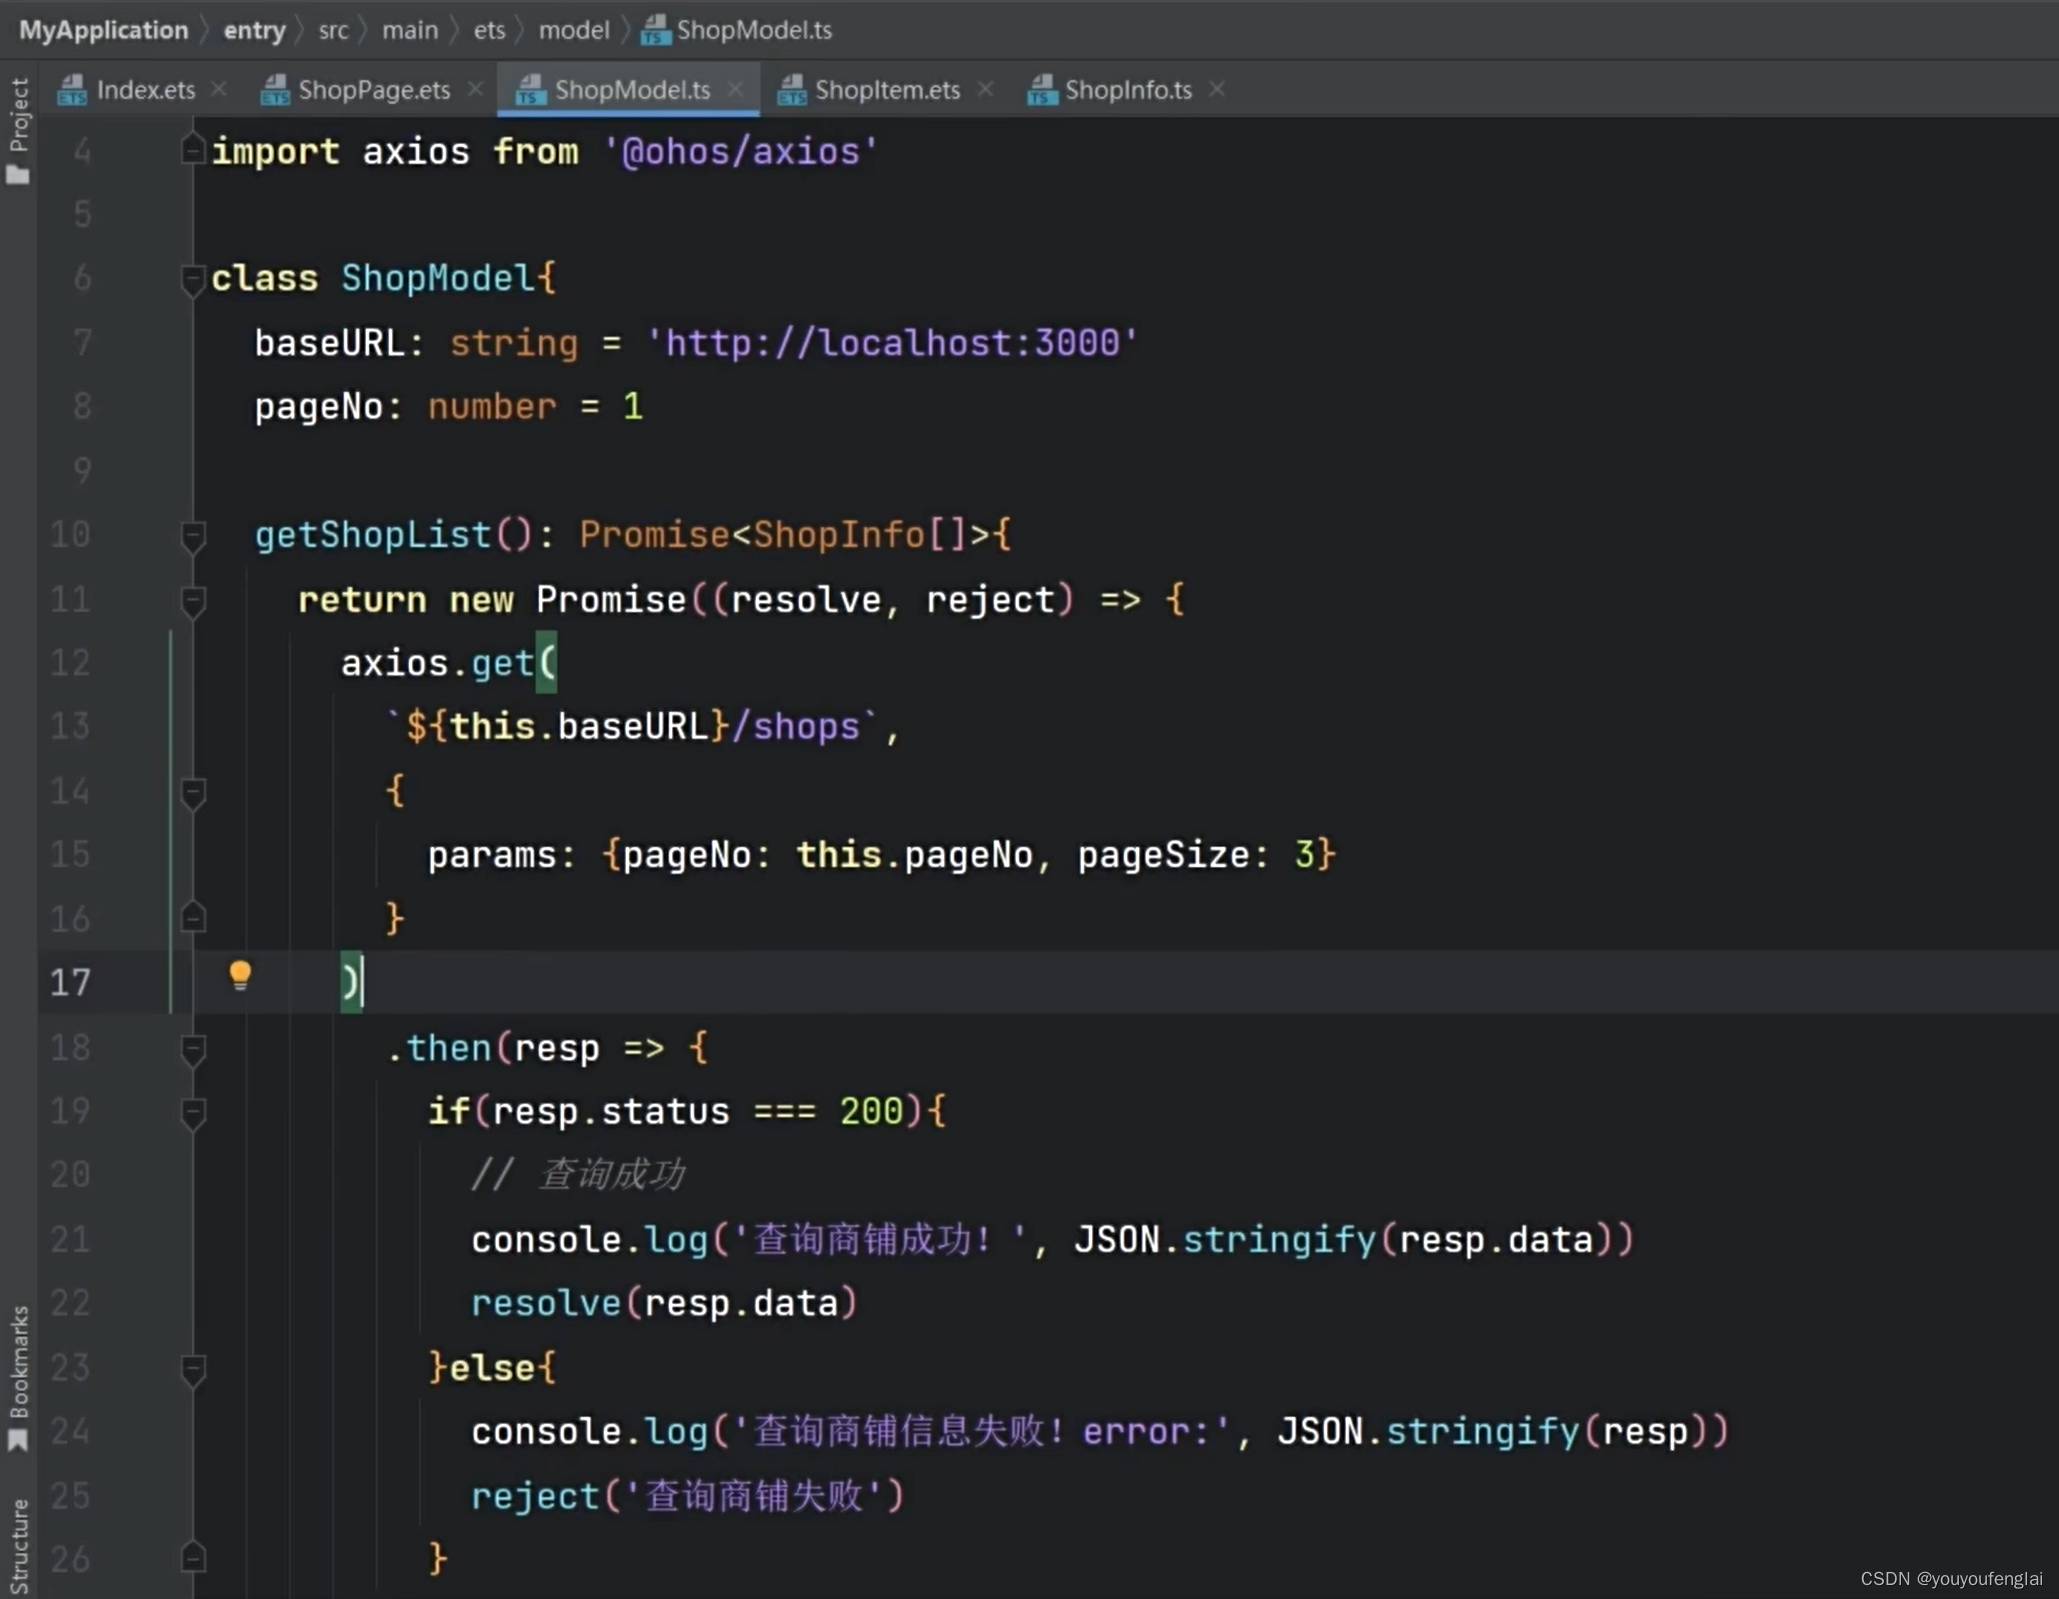
Task: Click the closing parenthesis on line 17
Action: point(350,982)
